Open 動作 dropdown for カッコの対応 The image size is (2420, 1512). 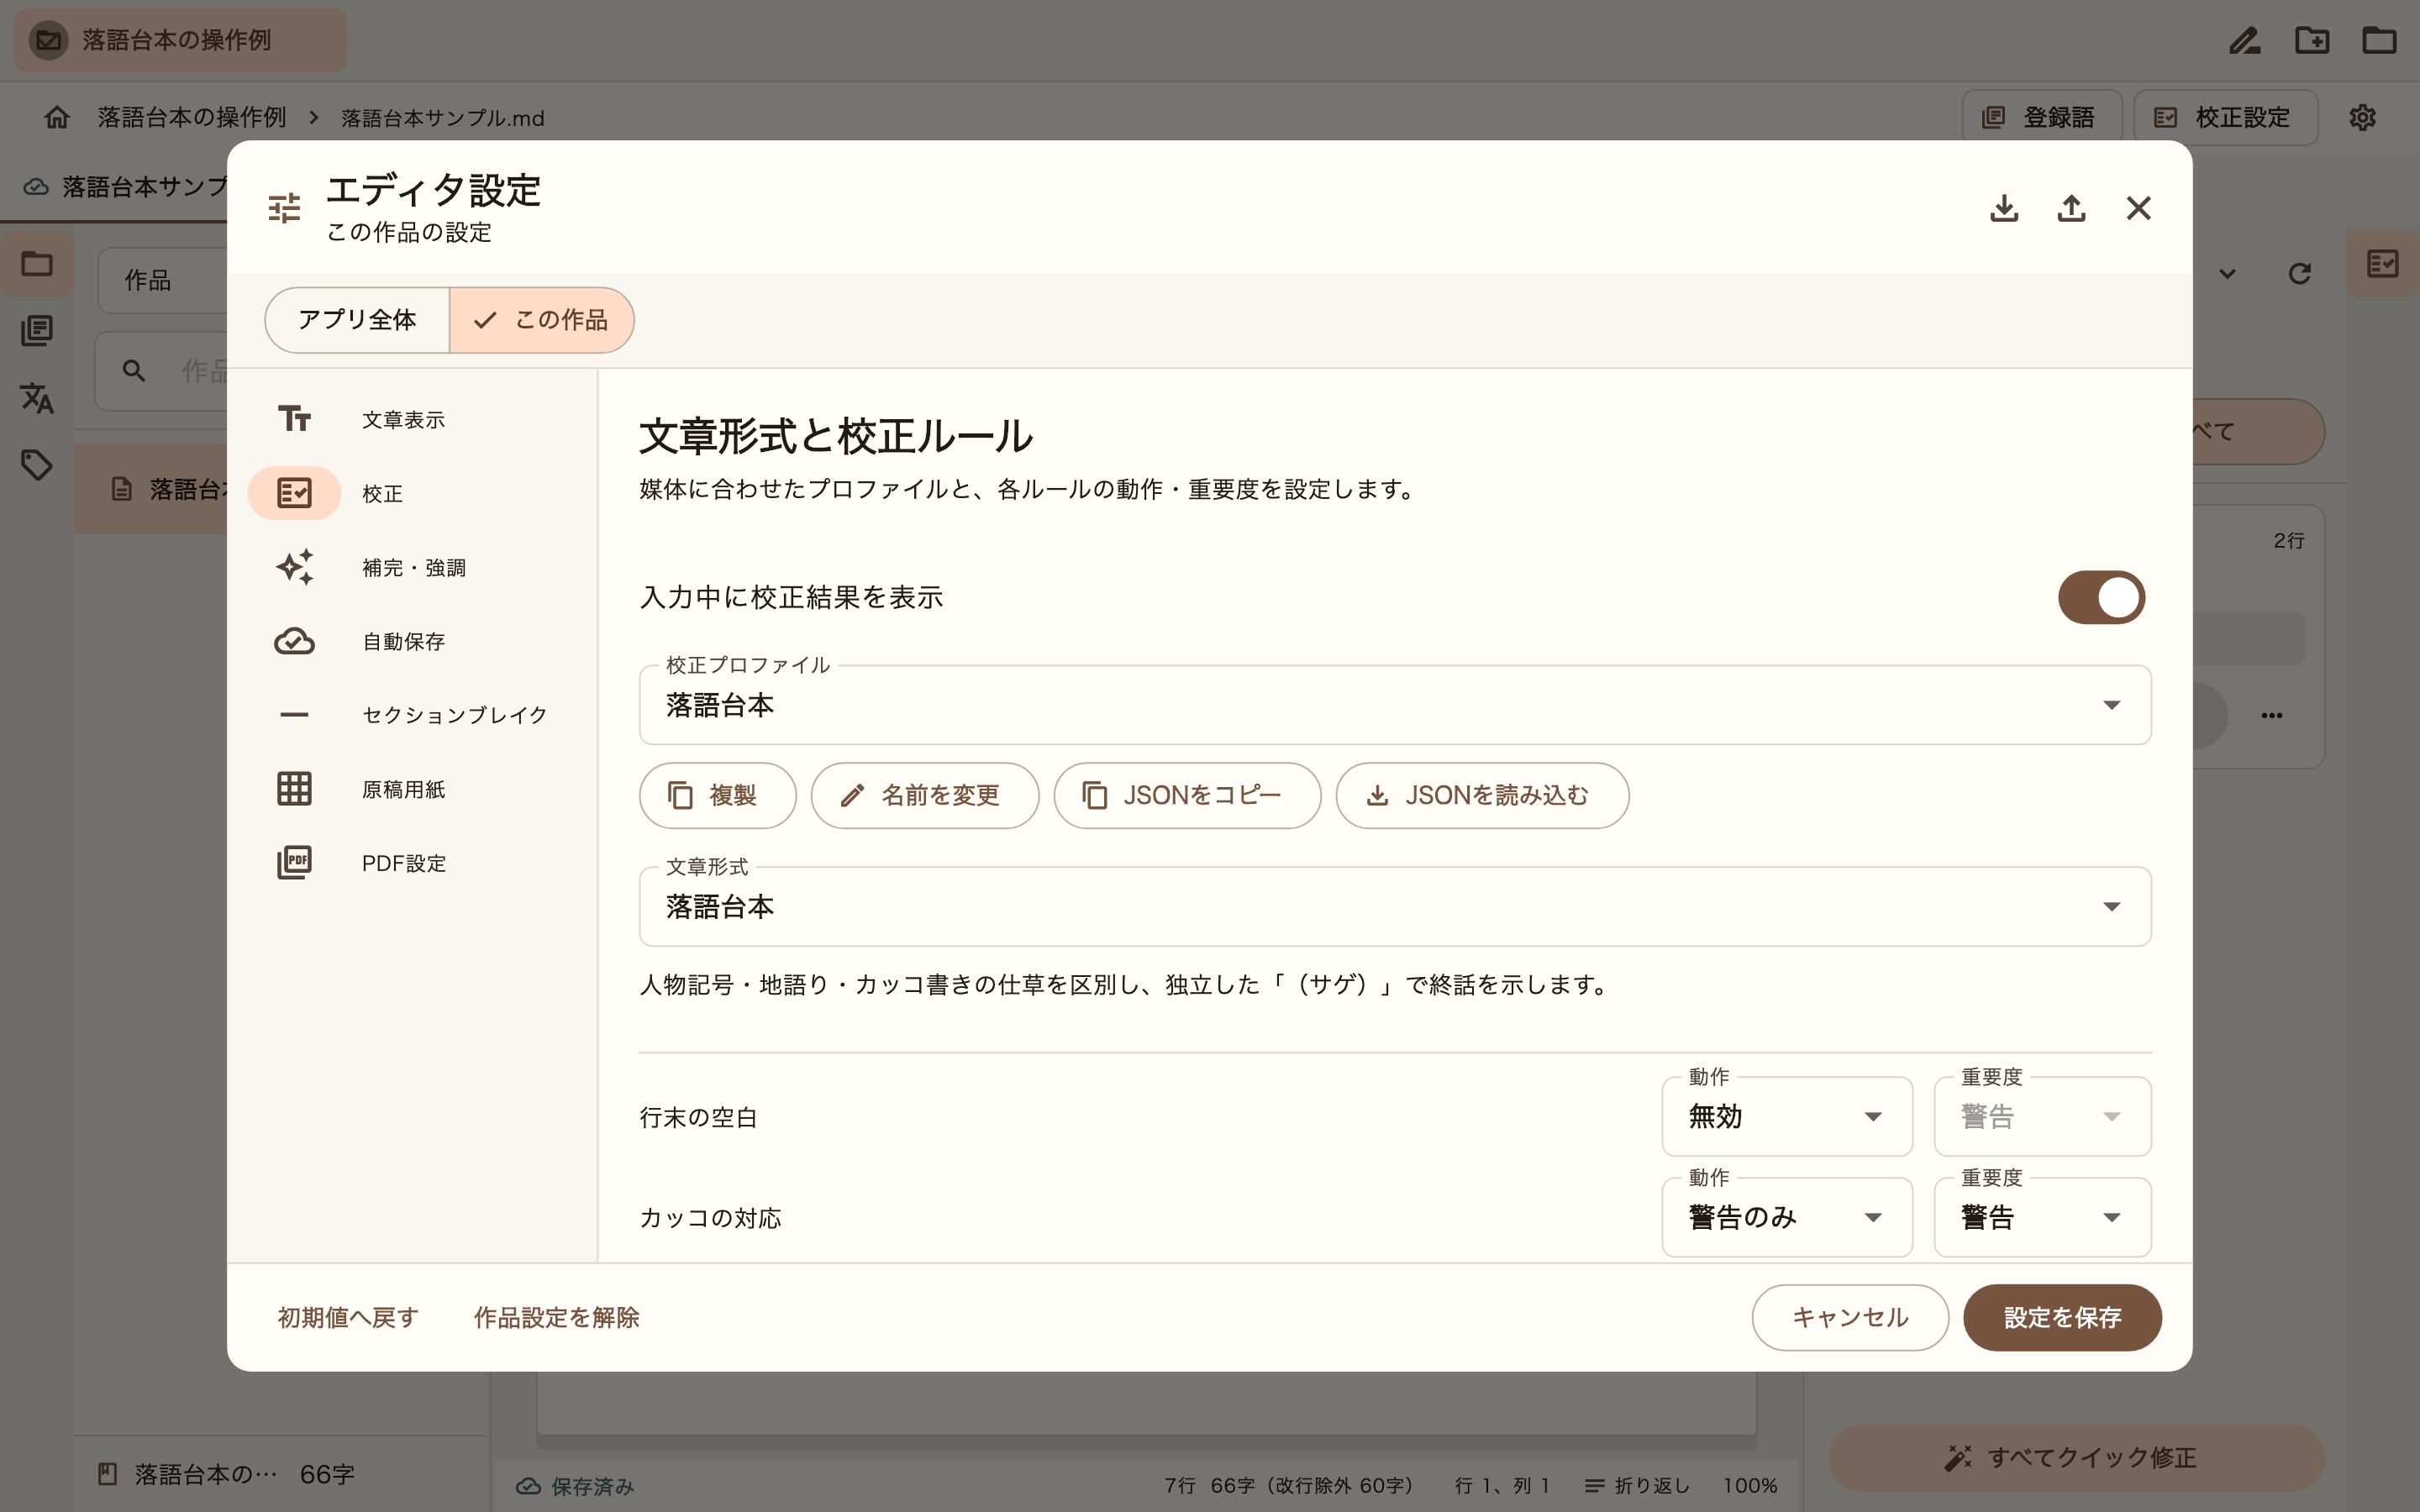(x=1787, y=1217)
